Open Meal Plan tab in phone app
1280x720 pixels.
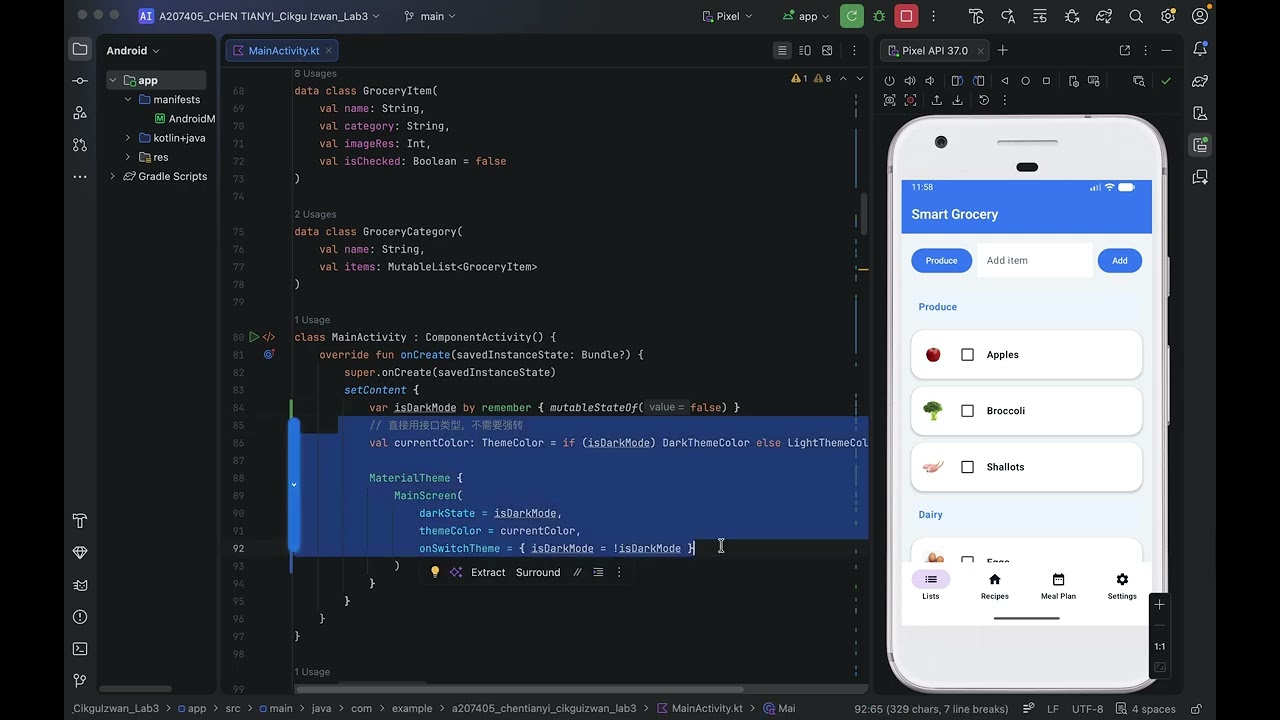pyautogui.click(x=1058, y=586)
